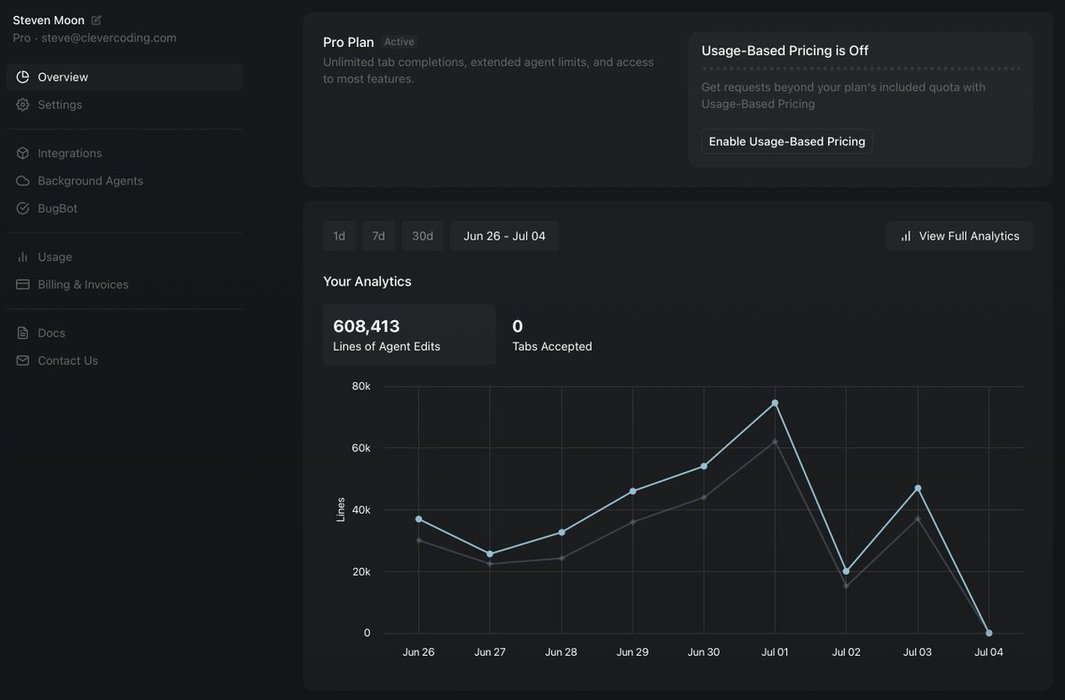Viewport: 1065px width, 700px height.
Task: Click the Usage bar chart icon
Action: click(23, 257)
